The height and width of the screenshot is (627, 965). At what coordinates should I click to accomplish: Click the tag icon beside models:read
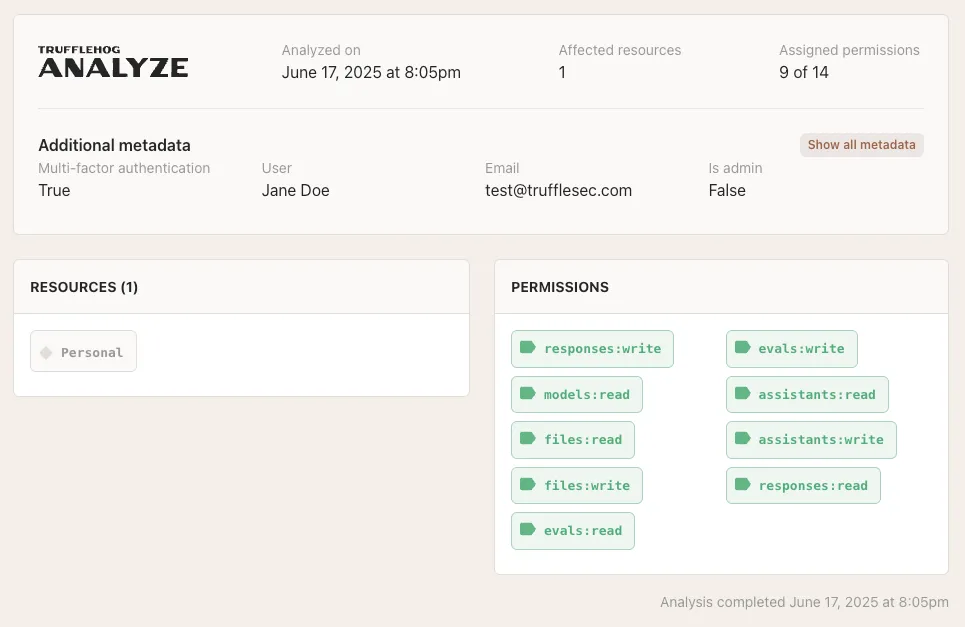tap(527, 394)
